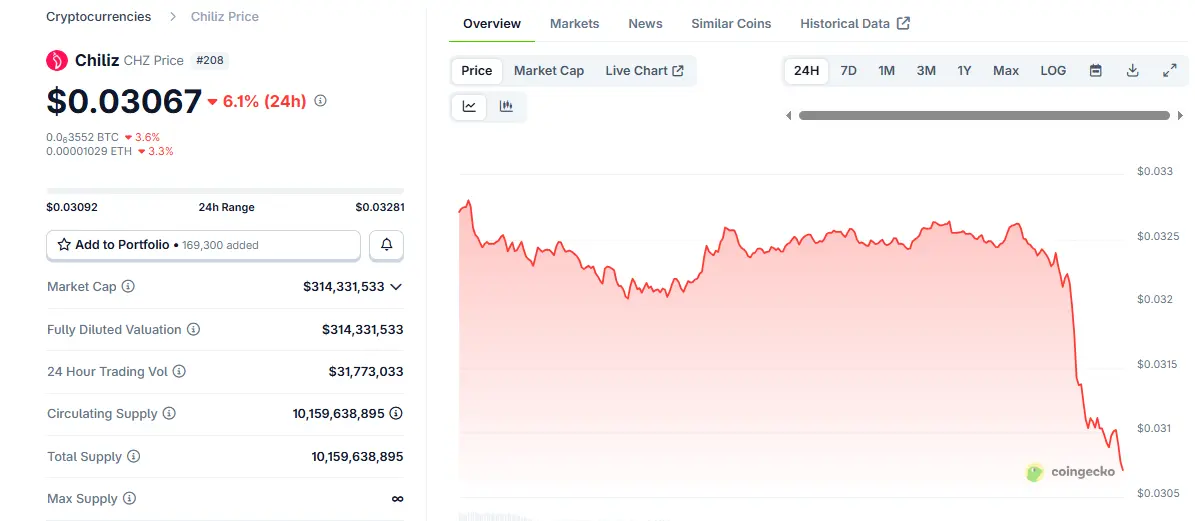Download chart data icon
The width and height of the screenshot is (1195, 521).
tap(1133, 71)
